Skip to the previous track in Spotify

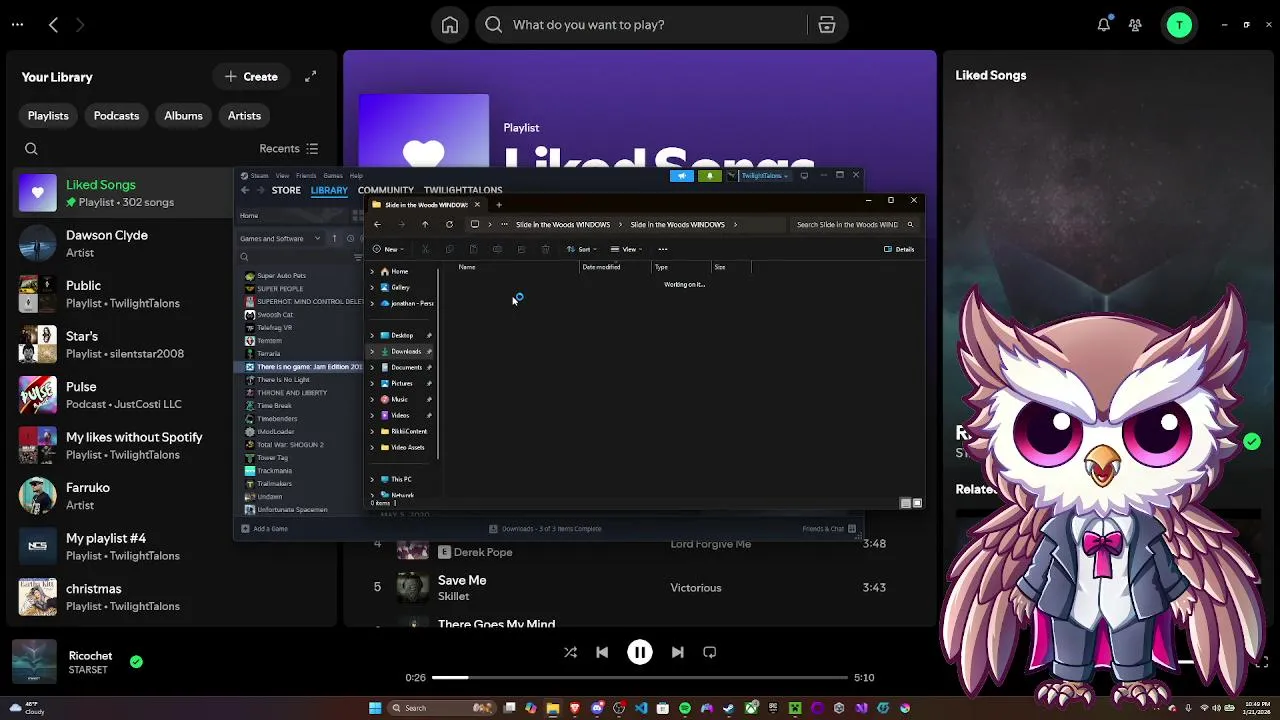click(602, 652)
